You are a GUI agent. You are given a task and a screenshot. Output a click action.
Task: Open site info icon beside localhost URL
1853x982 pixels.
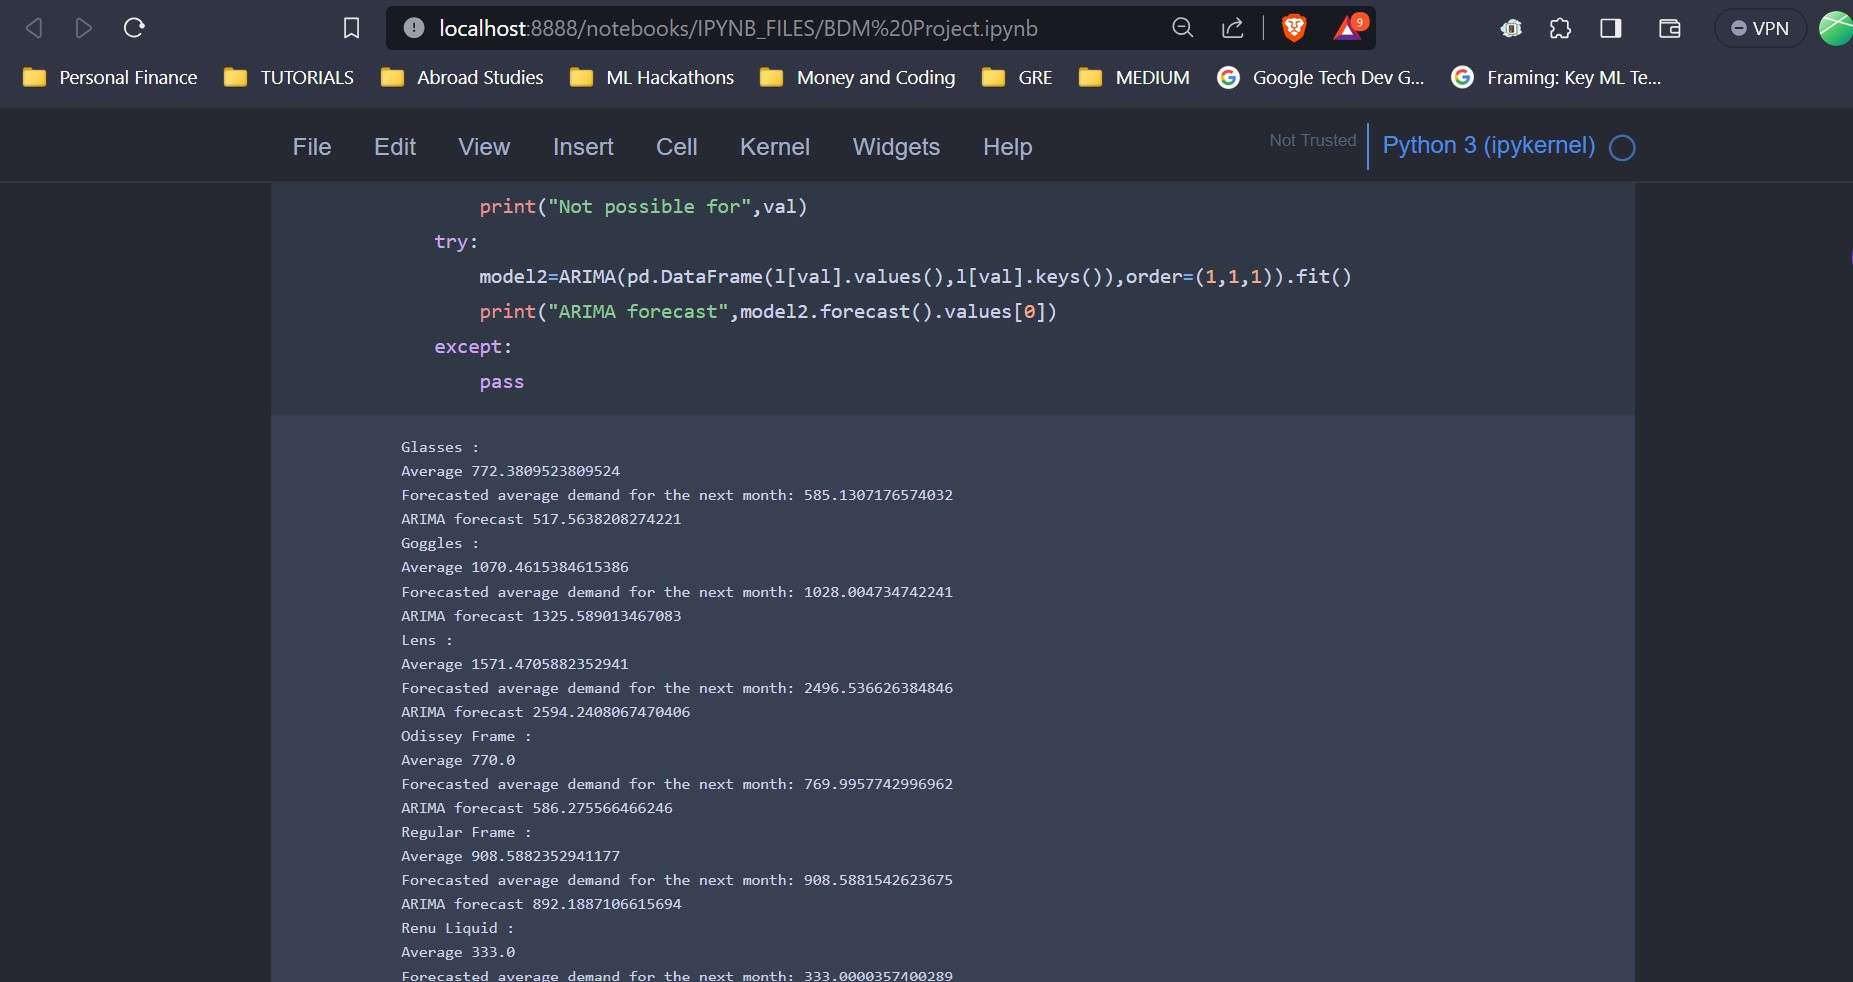(414, 28)
